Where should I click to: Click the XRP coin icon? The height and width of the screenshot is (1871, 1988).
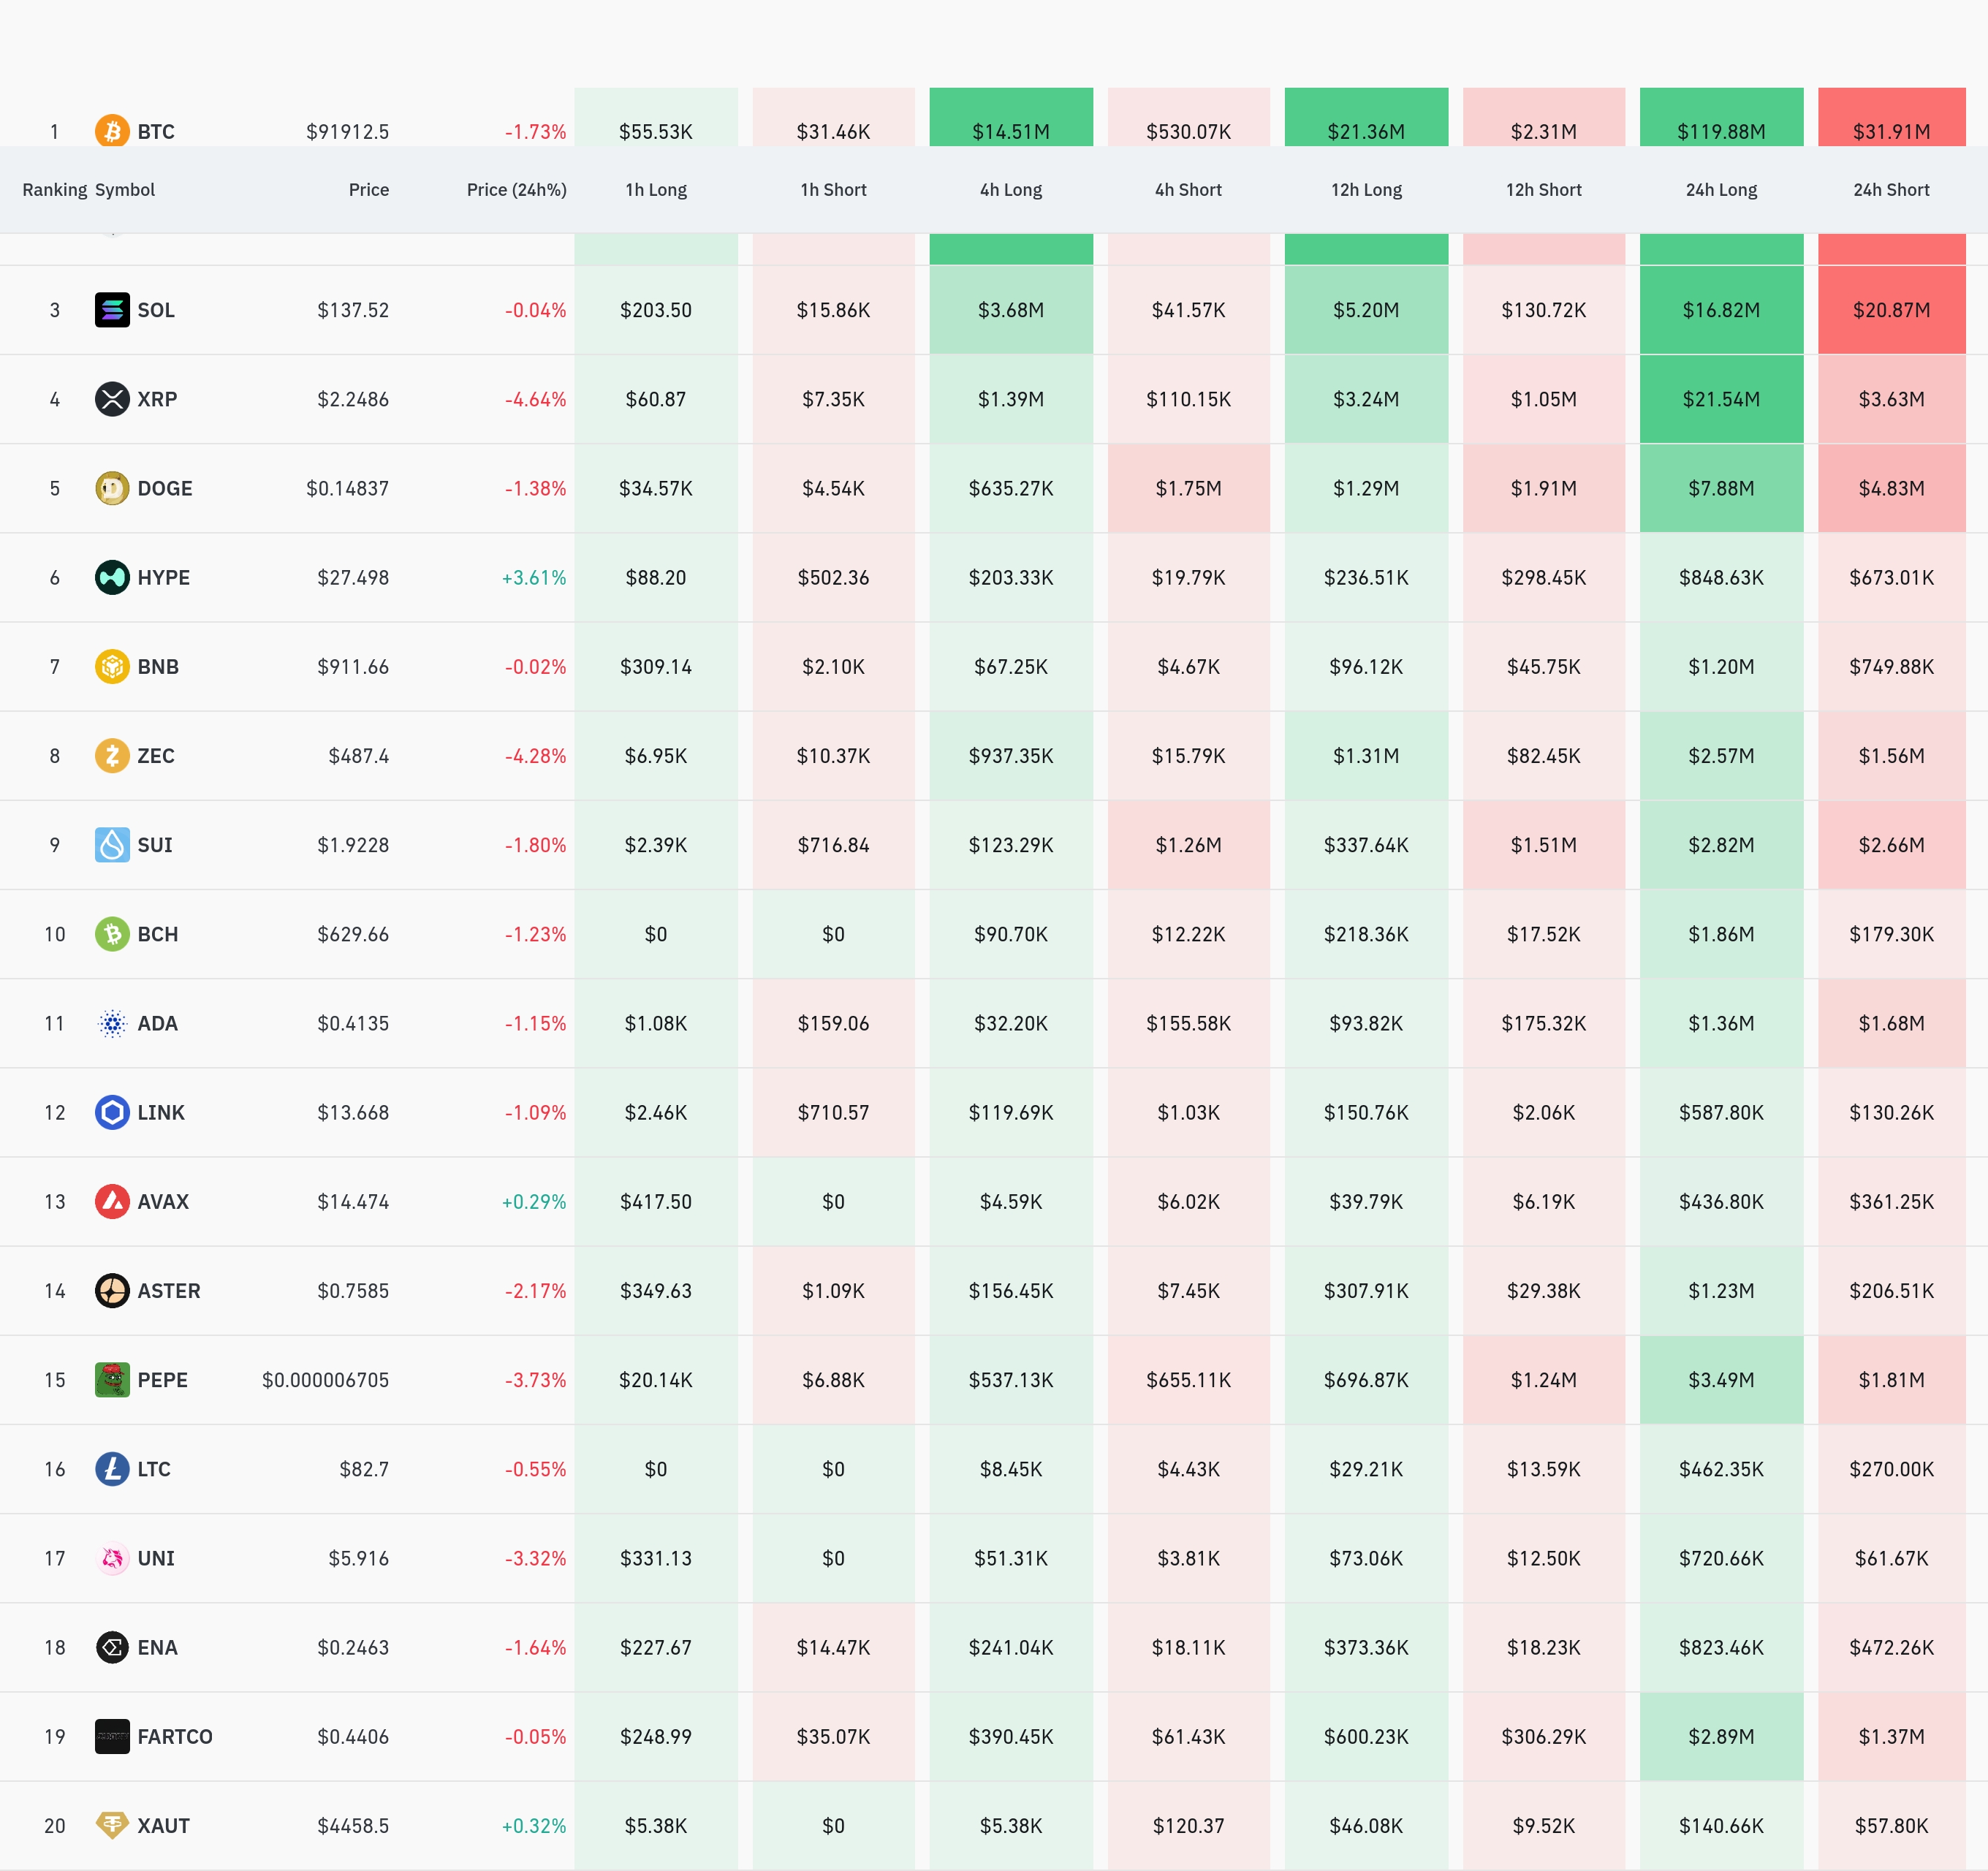click(112, 399)
